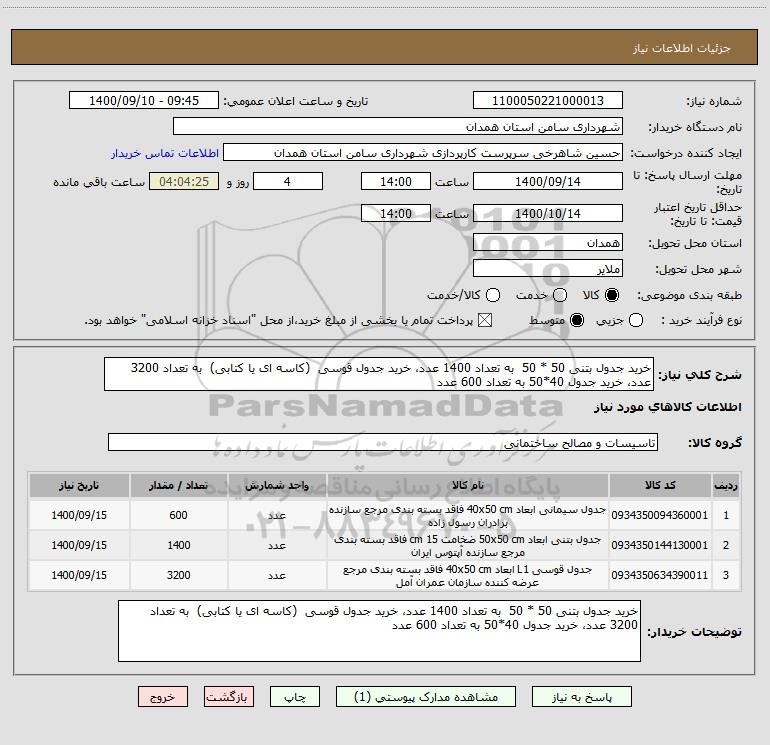Image resolution: width=770 pixels, height=745 pixels.
Task: Click the announcement date field 1400/09/10 - 09:45
Action: click(144, 100)
